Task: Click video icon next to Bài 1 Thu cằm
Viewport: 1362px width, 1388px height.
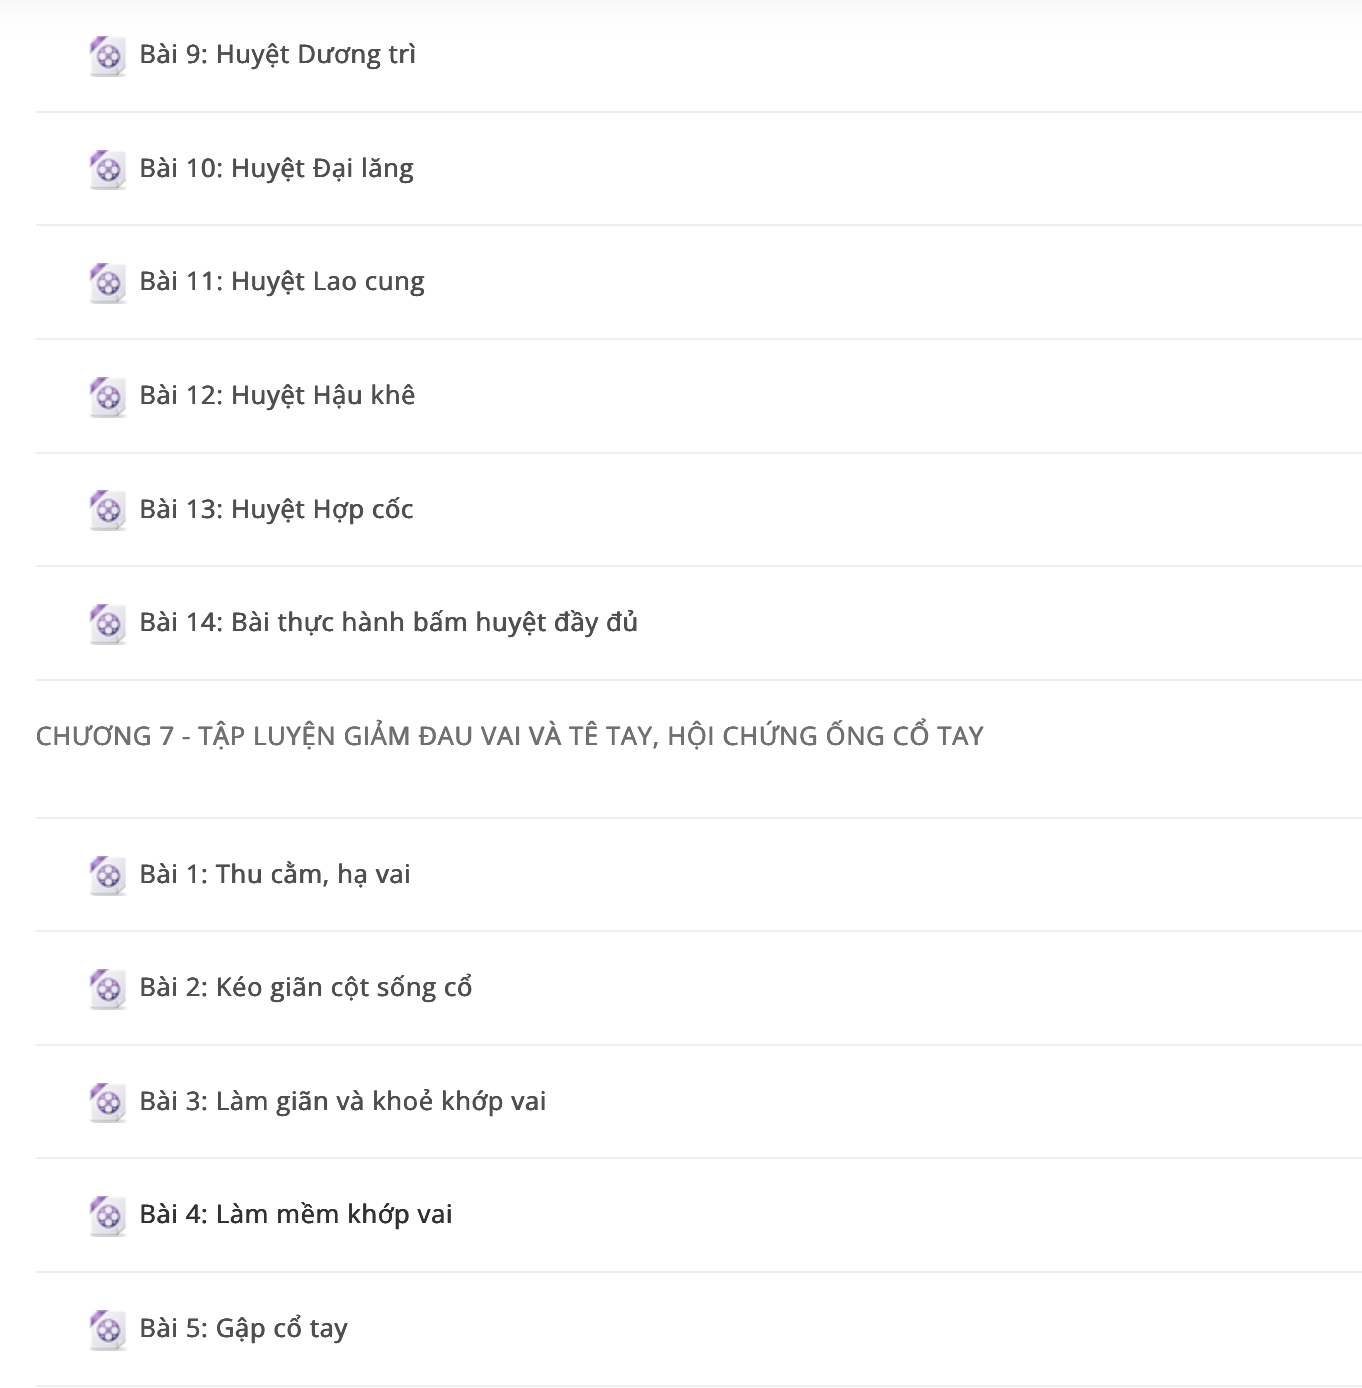Action: [x=107, y=875]
